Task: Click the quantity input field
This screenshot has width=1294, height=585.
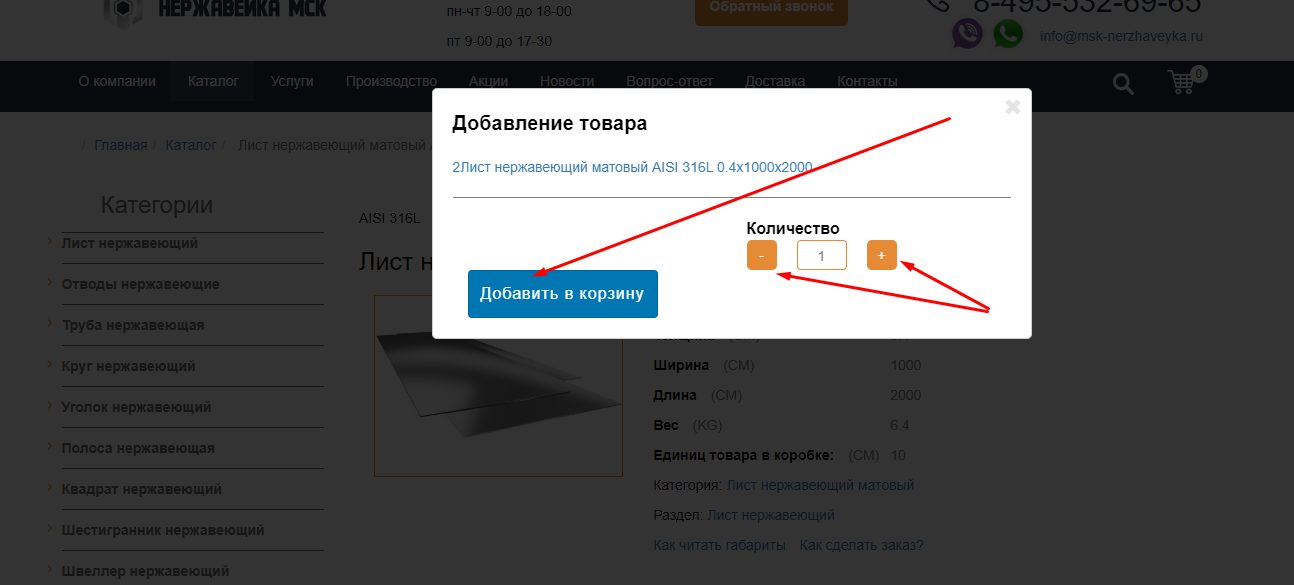Action: coord(822,255)
